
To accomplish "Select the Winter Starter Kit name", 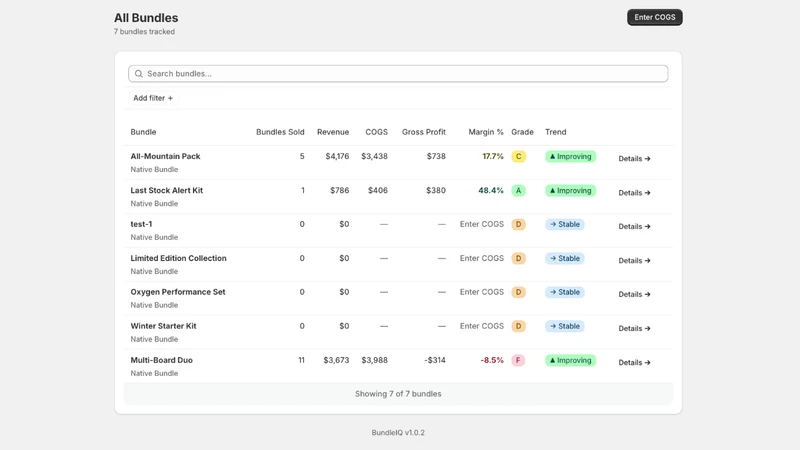I will coord(163,326).
